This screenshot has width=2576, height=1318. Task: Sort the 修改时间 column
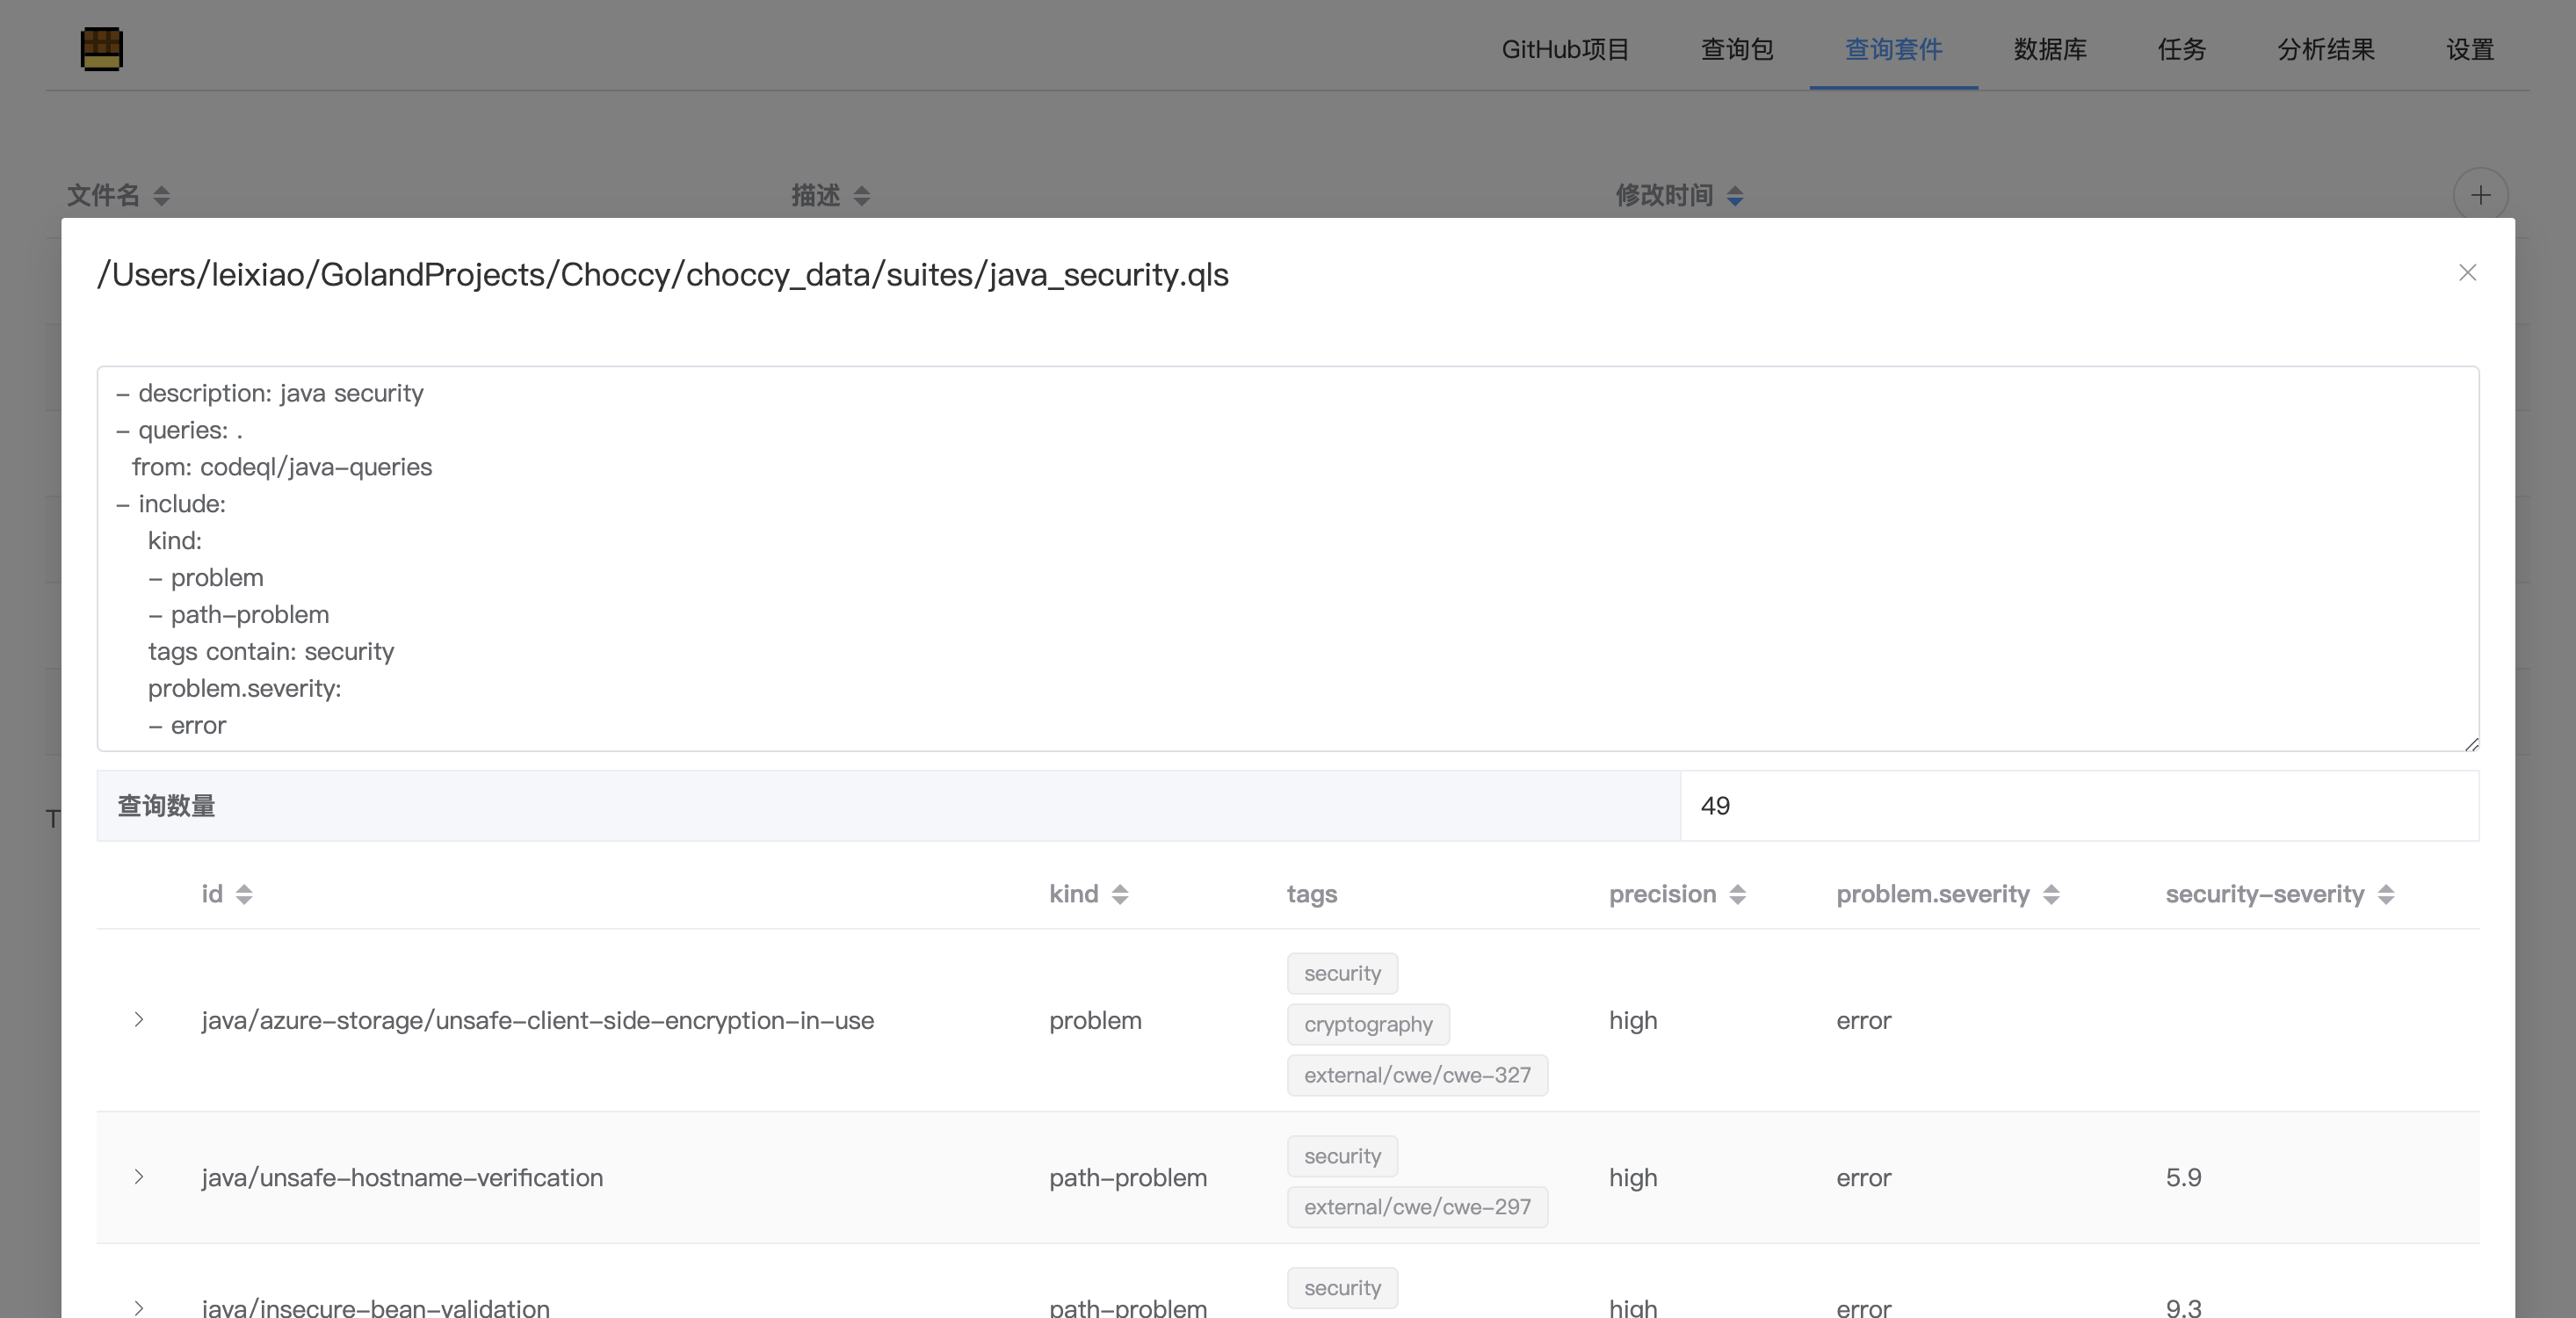click(1735, 196)
